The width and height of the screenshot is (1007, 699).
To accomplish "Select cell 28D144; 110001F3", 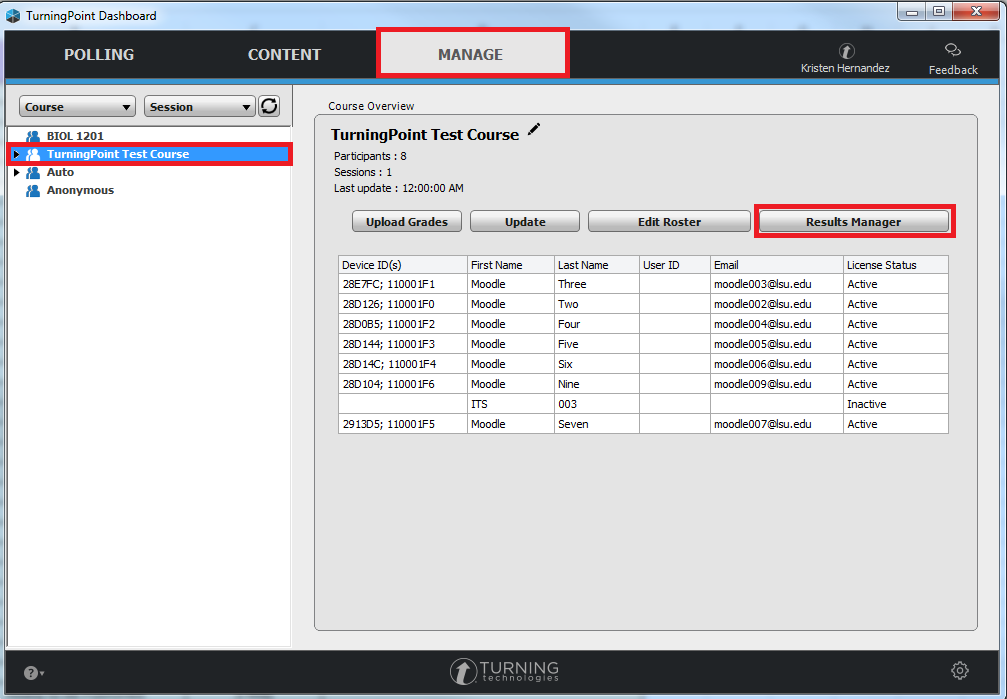I will click(403, 344).
